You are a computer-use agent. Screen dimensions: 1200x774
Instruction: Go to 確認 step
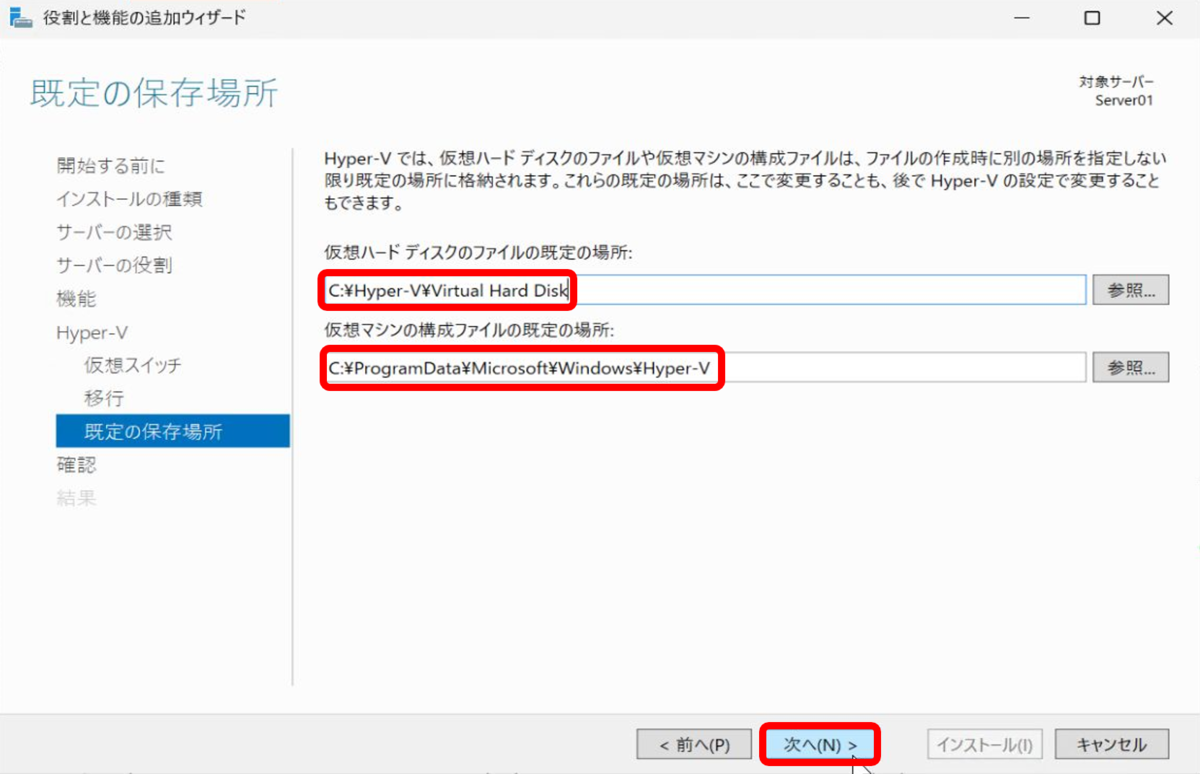tap(77, 464)
